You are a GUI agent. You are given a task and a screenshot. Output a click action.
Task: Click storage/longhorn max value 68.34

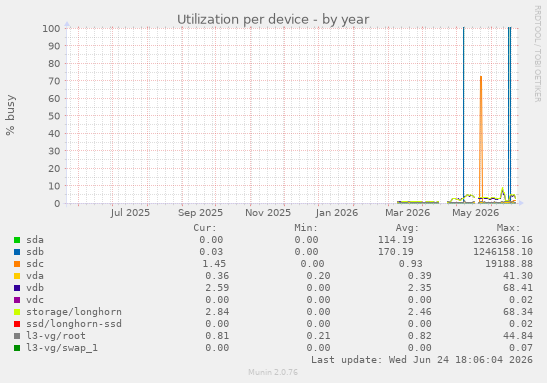(x=518, y=312)
